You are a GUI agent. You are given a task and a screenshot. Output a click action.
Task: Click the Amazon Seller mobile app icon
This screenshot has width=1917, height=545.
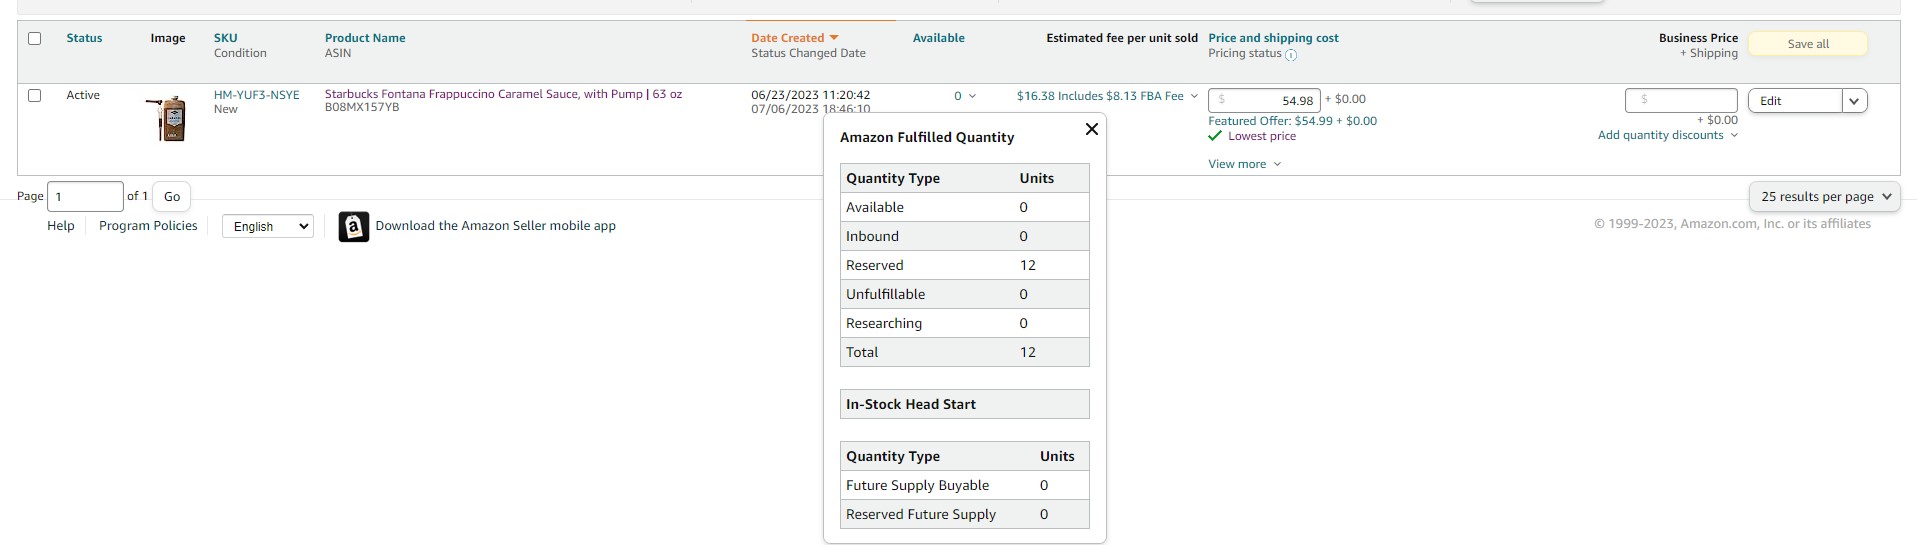[x=353, y=227]
